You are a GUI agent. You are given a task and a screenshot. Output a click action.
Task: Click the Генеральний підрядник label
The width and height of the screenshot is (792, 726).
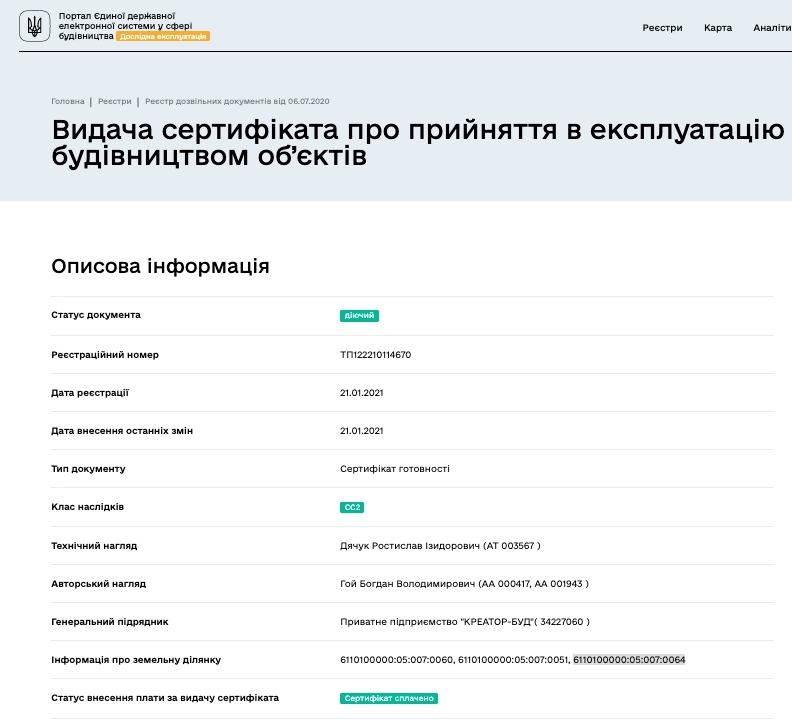click(x=110, y=621)
